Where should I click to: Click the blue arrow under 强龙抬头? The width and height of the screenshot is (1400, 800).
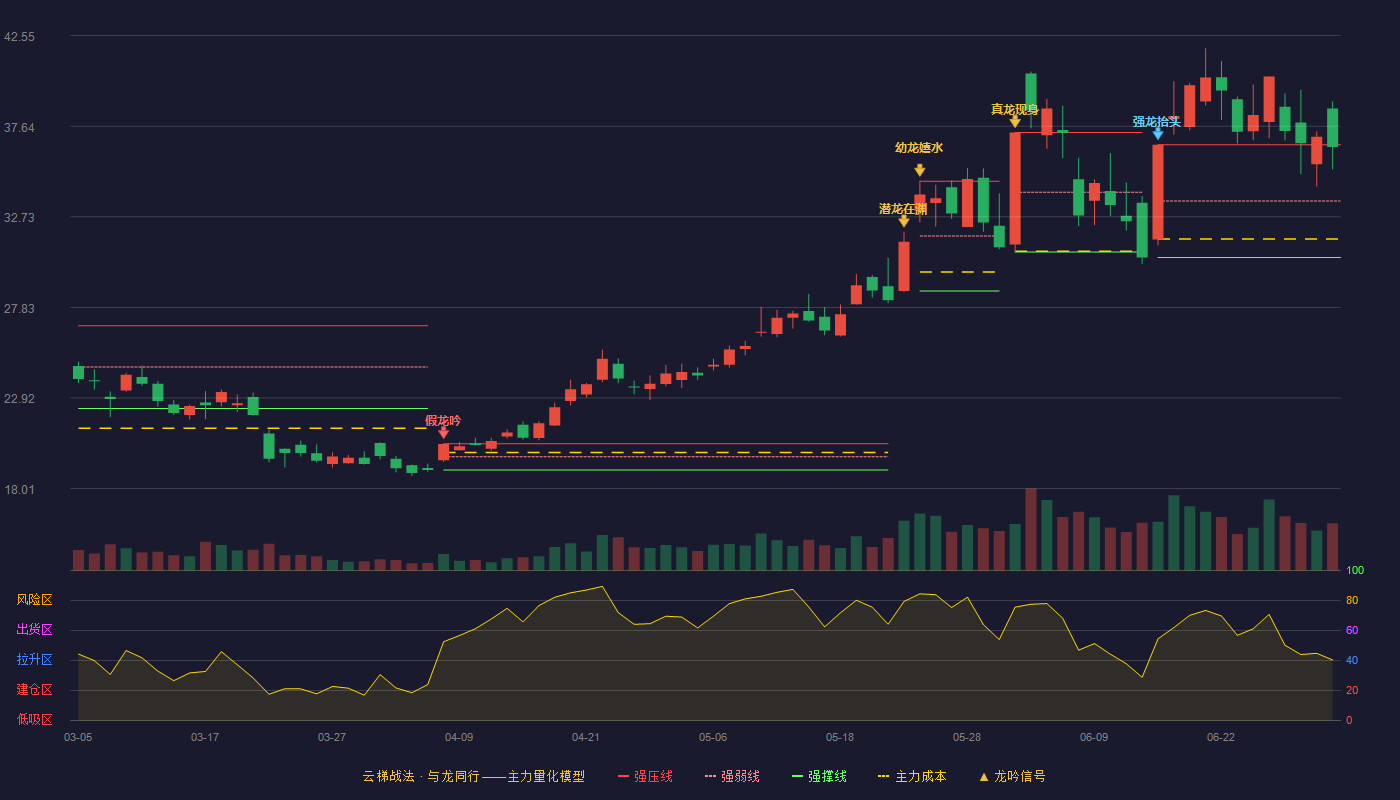[1158, 134]
